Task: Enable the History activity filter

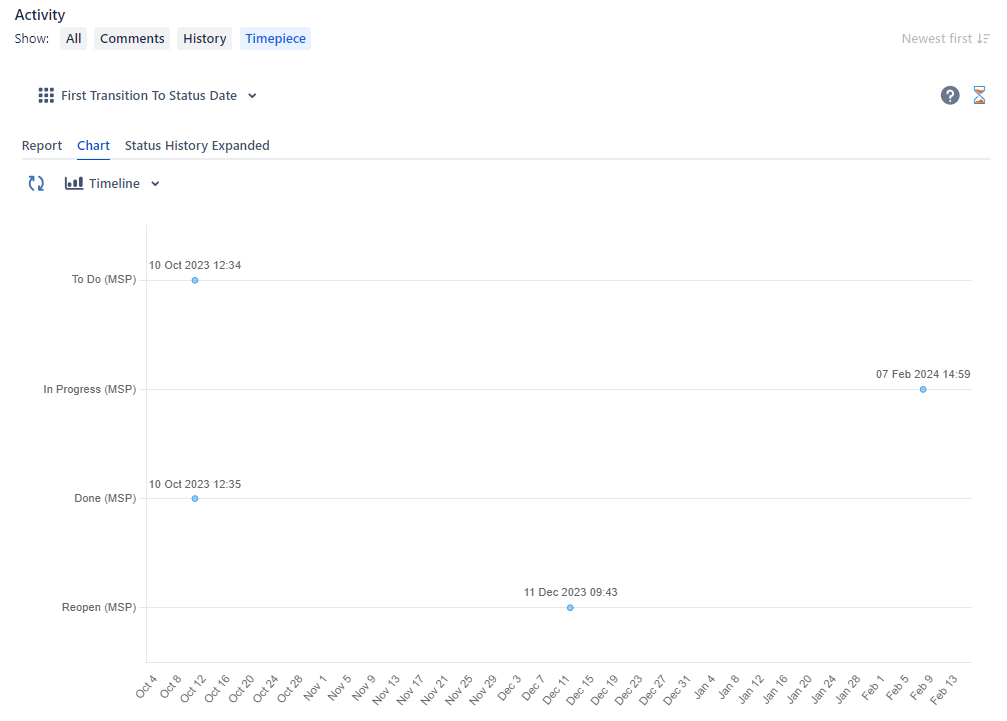Action: [x=204, y=38]
